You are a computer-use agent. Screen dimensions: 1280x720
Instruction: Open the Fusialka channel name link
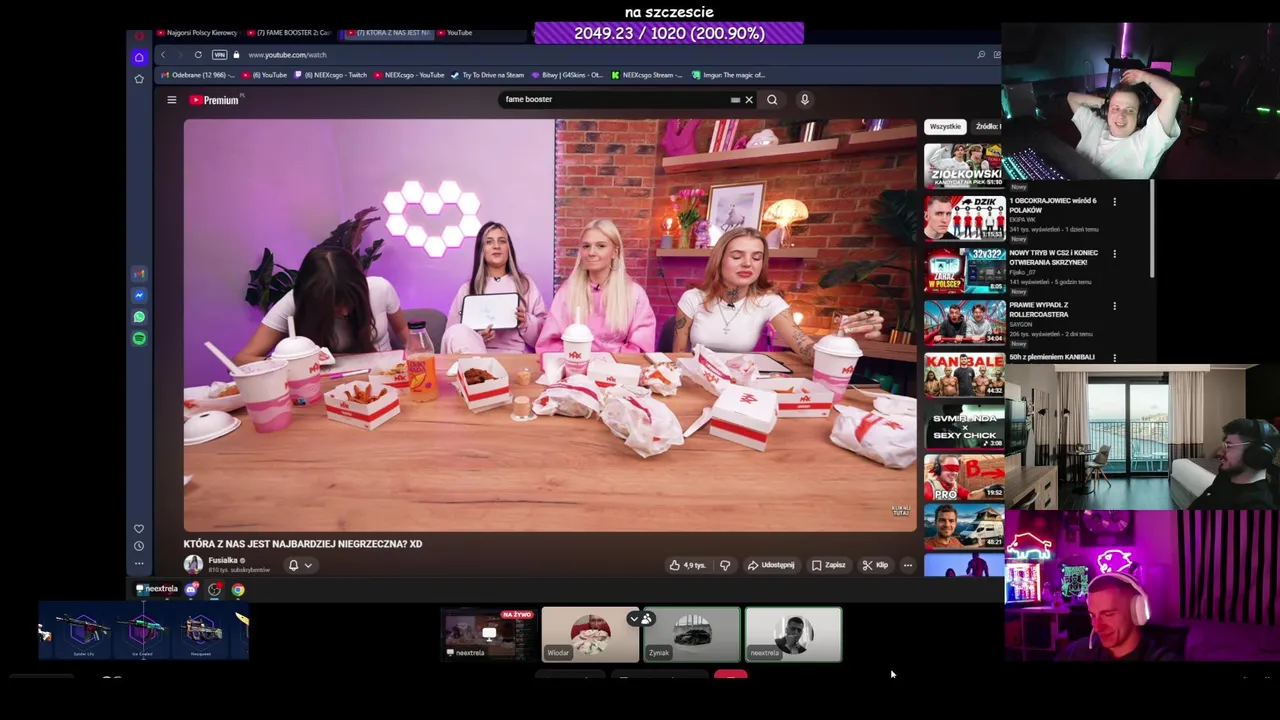click(224, 561)
